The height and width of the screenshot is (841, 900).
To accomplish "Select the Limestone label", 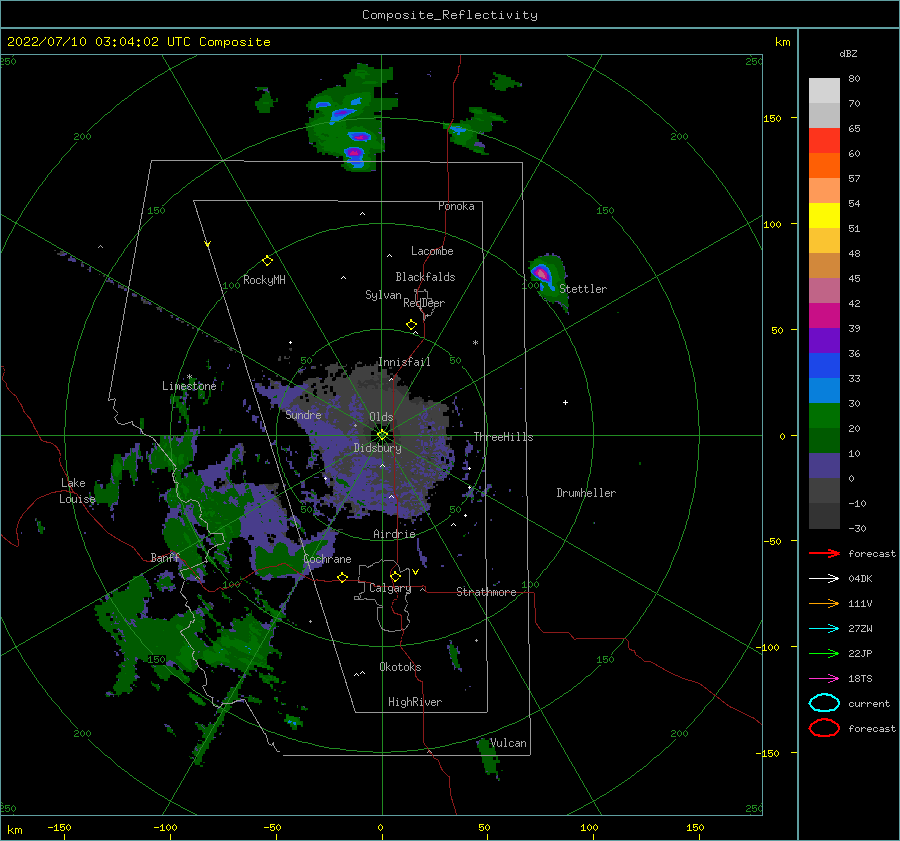I will [x=189, y=386].
